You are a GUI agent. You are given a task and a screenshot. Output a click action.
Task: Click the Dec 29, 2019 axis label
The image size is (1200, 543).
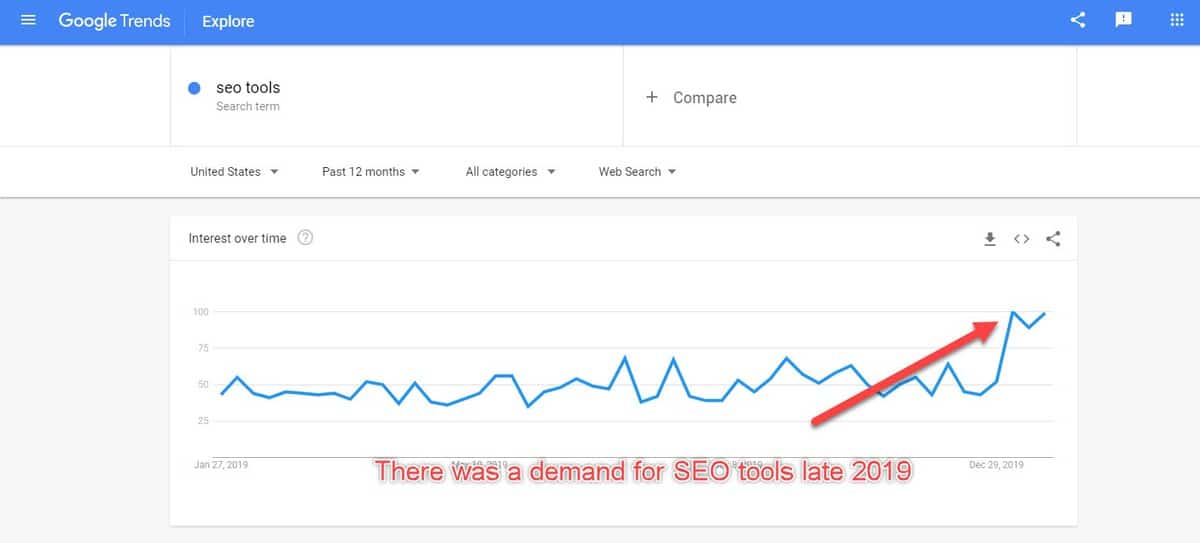(997, 465)
